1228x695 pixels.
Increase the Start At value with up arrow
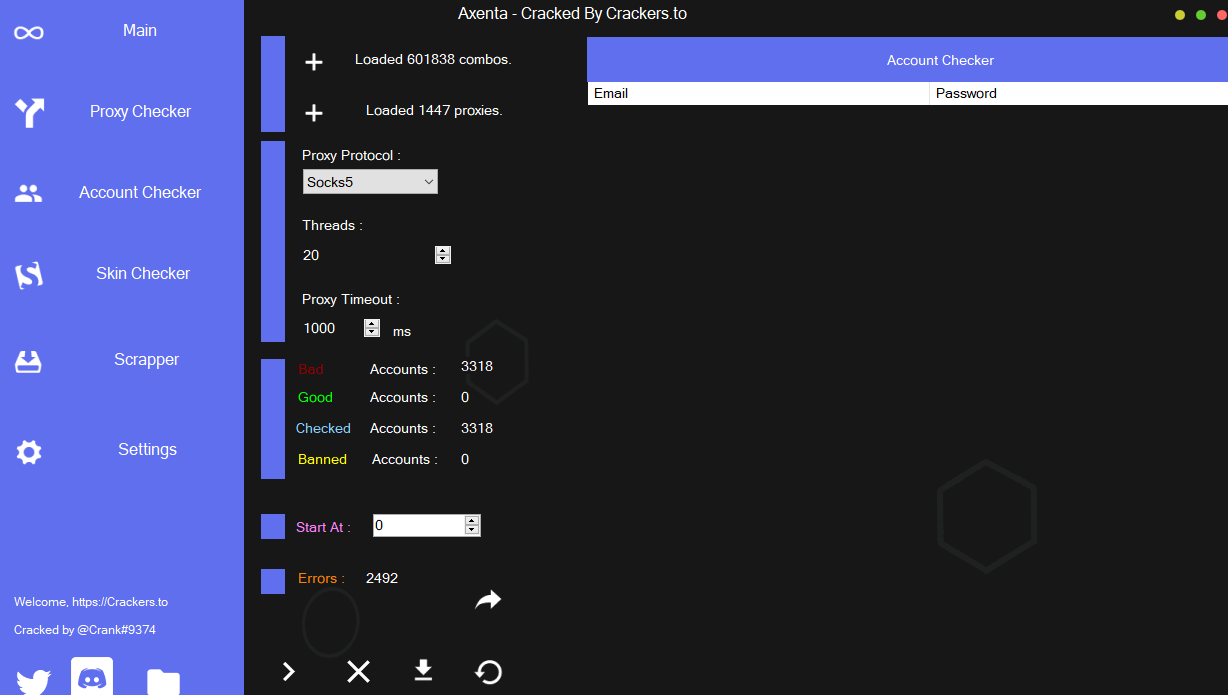[473, 521]
